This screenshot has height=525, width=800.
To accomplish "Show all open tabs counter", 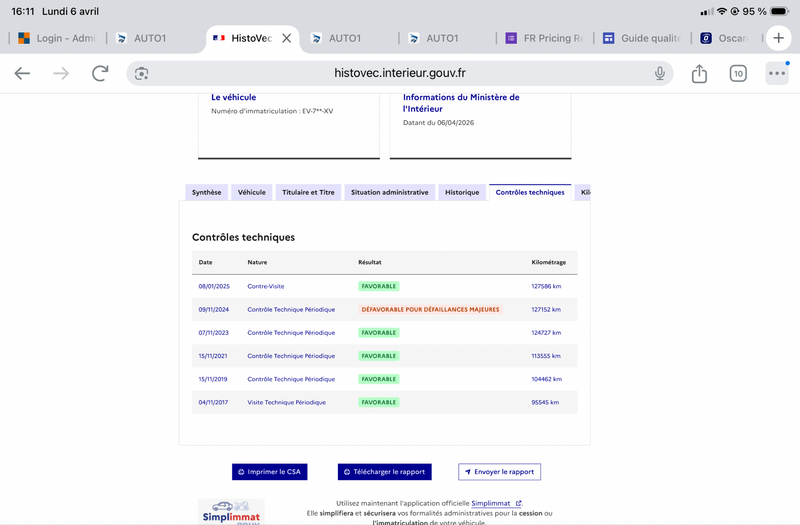I will (x=738, y=73).
